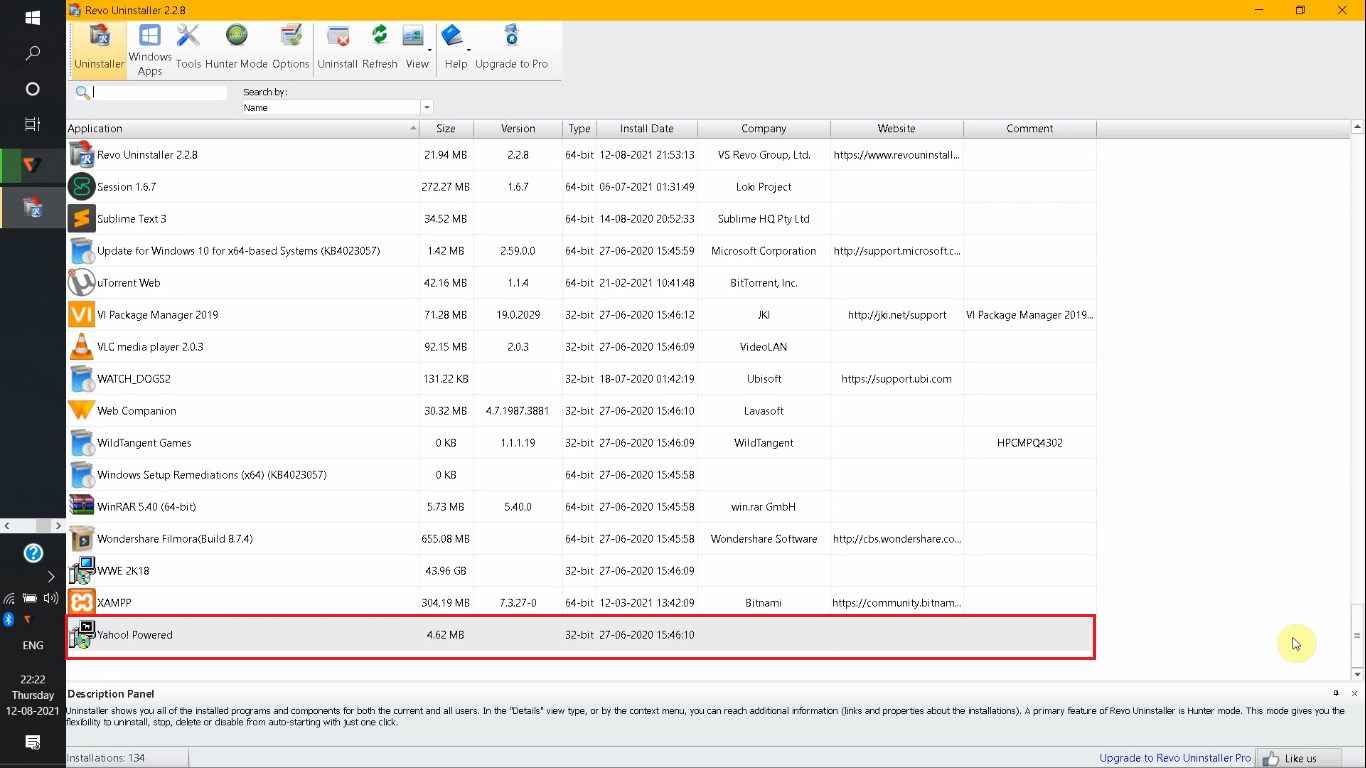This screenshot has width=1366, height=768.
Task: Sort by the Size column header
Action: click(446, 128)
